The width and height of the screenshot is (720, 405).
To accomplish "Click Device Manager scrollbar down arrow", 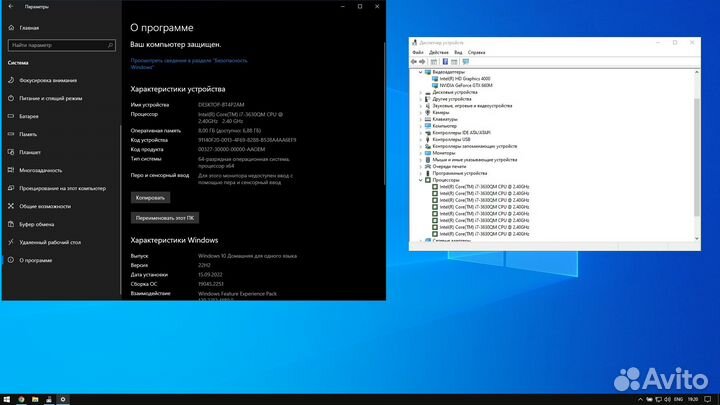I will [x=697, y=239].
